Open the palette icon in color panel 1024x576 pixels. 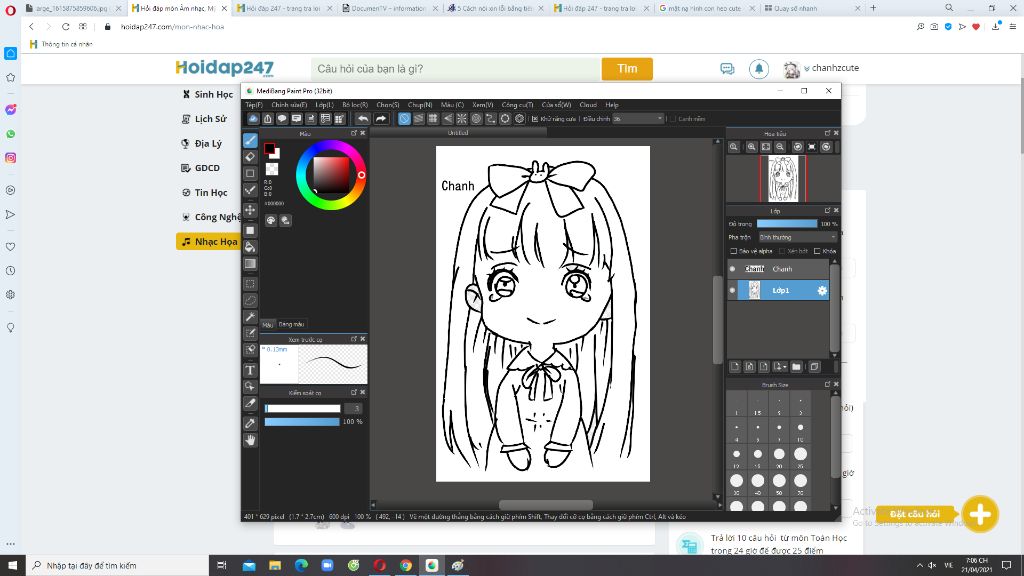[x=271, y=221]
